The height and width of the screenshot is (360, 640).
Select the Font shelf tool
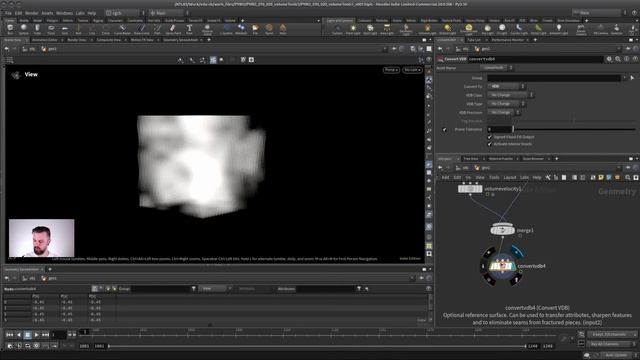[189, 29]
